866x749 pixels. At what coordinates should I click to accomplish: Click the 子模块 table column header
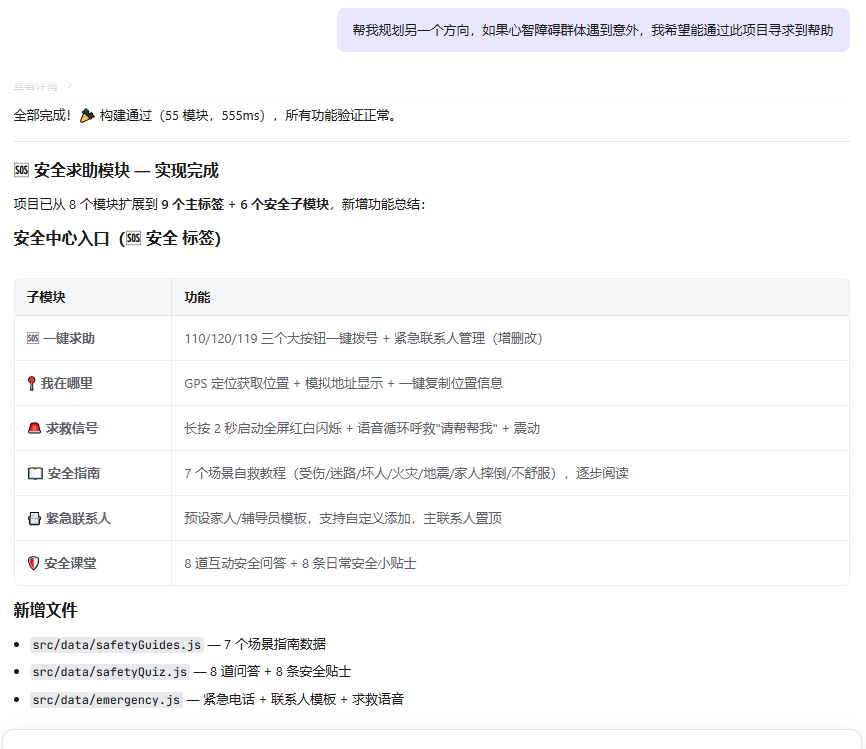(46, 298)
